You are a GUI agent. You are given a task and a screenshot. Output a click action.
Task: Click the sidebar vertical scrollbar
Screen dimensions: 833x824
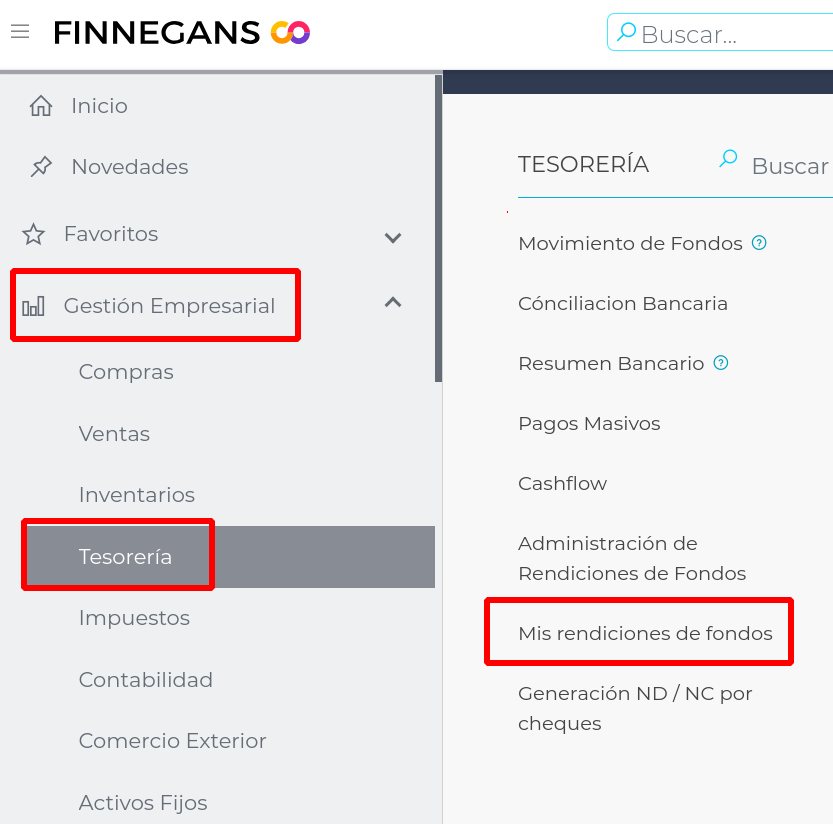pos(438,228)
